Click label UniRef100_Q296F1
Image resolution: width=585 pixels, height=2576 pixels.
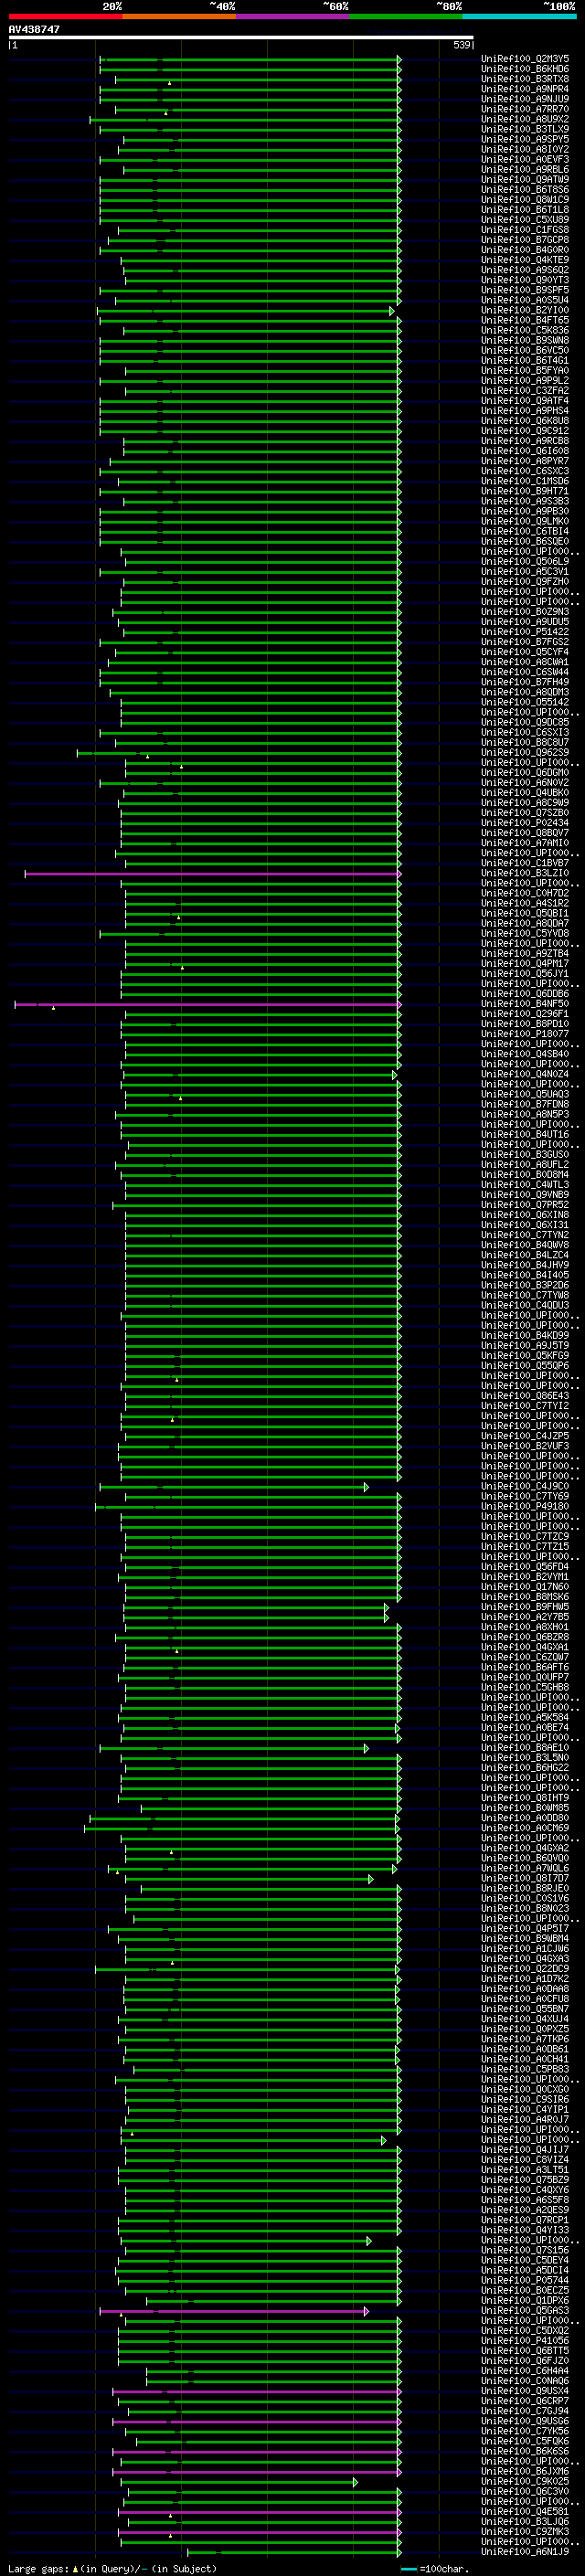[x=525, y=1014]
